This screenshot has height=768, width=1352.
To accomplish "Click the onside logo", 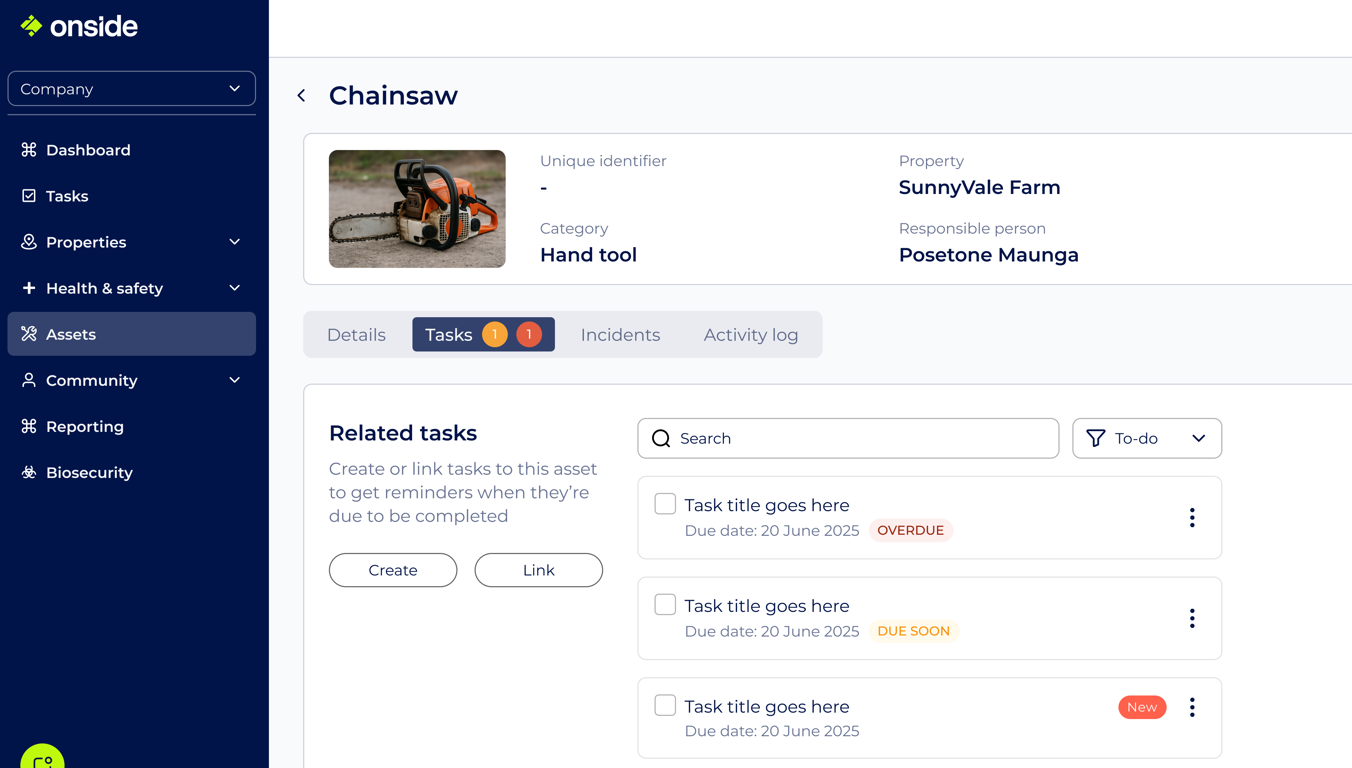I will (79, 26).
